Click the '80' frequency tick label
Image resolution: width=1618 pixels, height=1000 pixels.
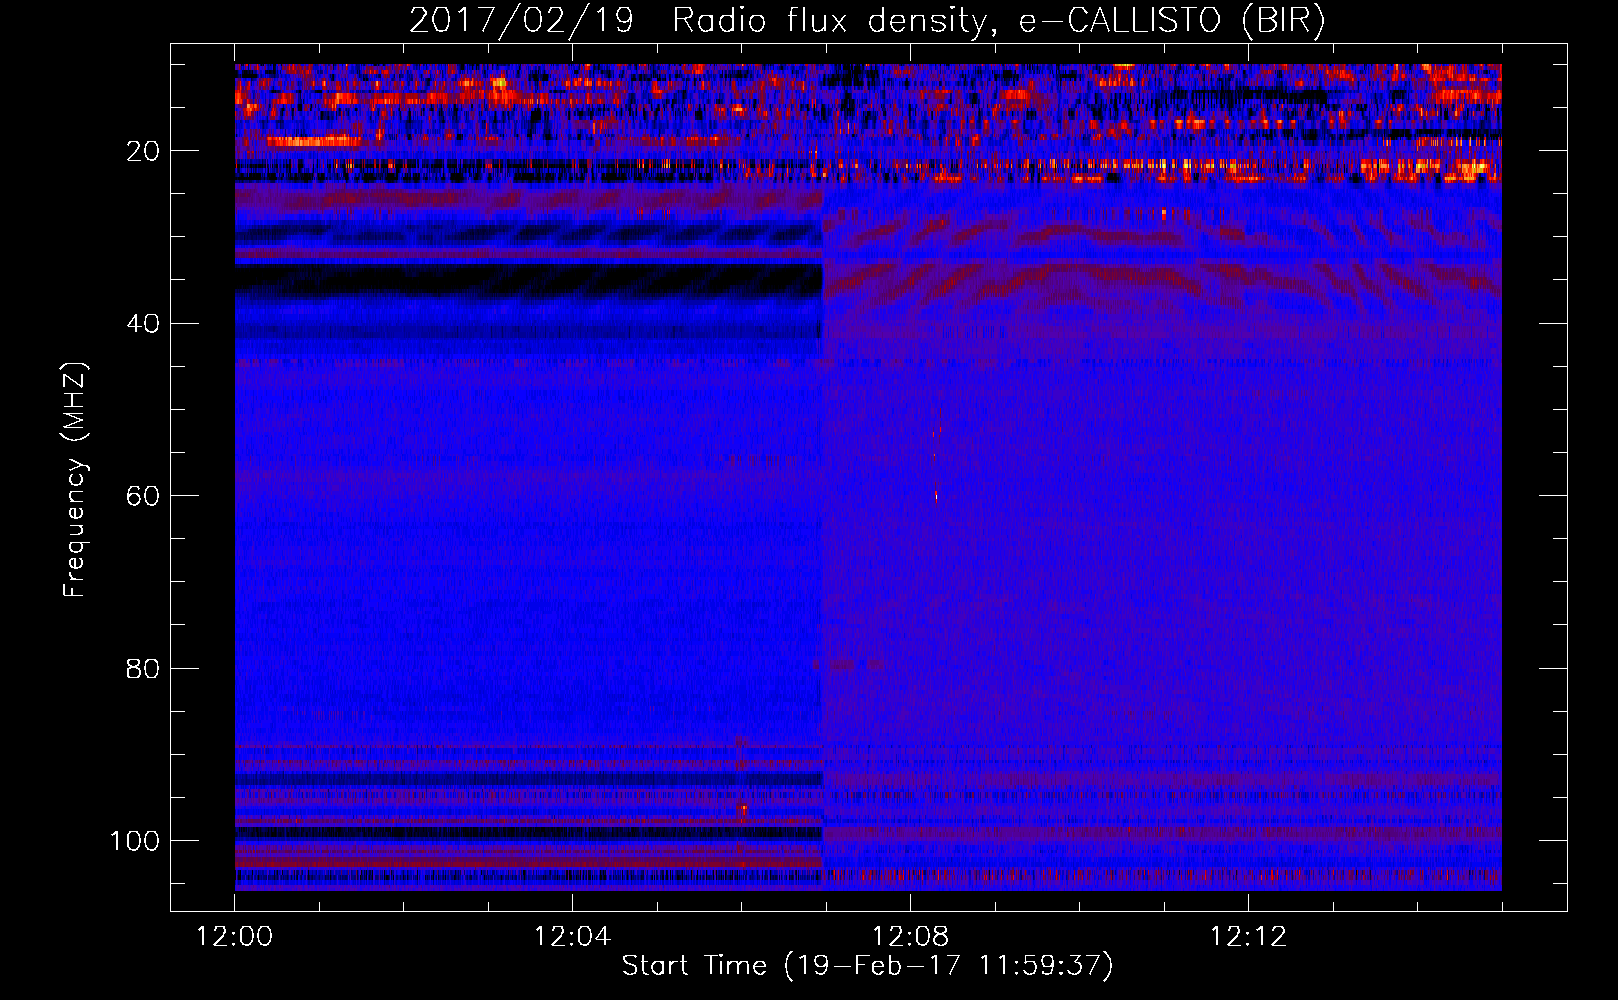tap(143, 668)
